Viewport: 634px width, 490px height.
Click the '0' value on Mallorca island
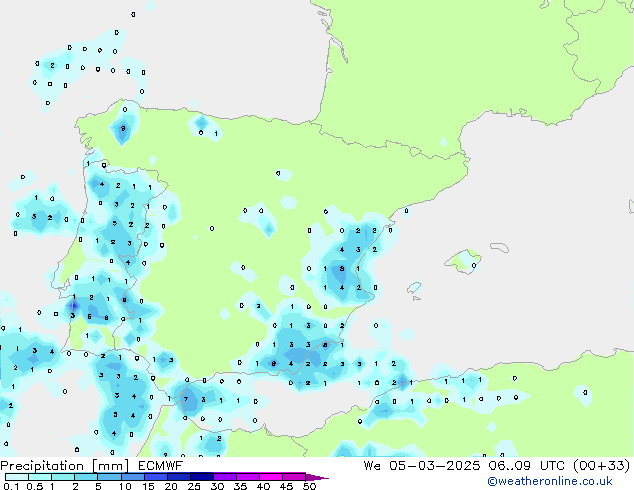pyautogui.click(x=473, y=266)
